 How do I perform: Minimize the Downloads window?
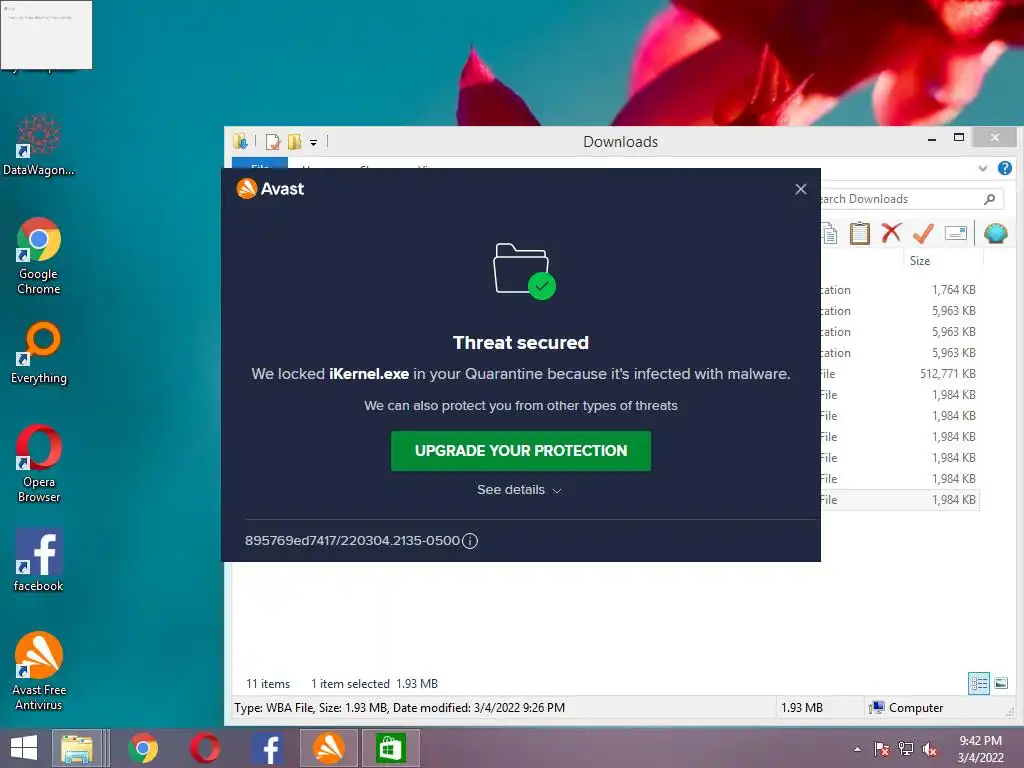(932, 138)
